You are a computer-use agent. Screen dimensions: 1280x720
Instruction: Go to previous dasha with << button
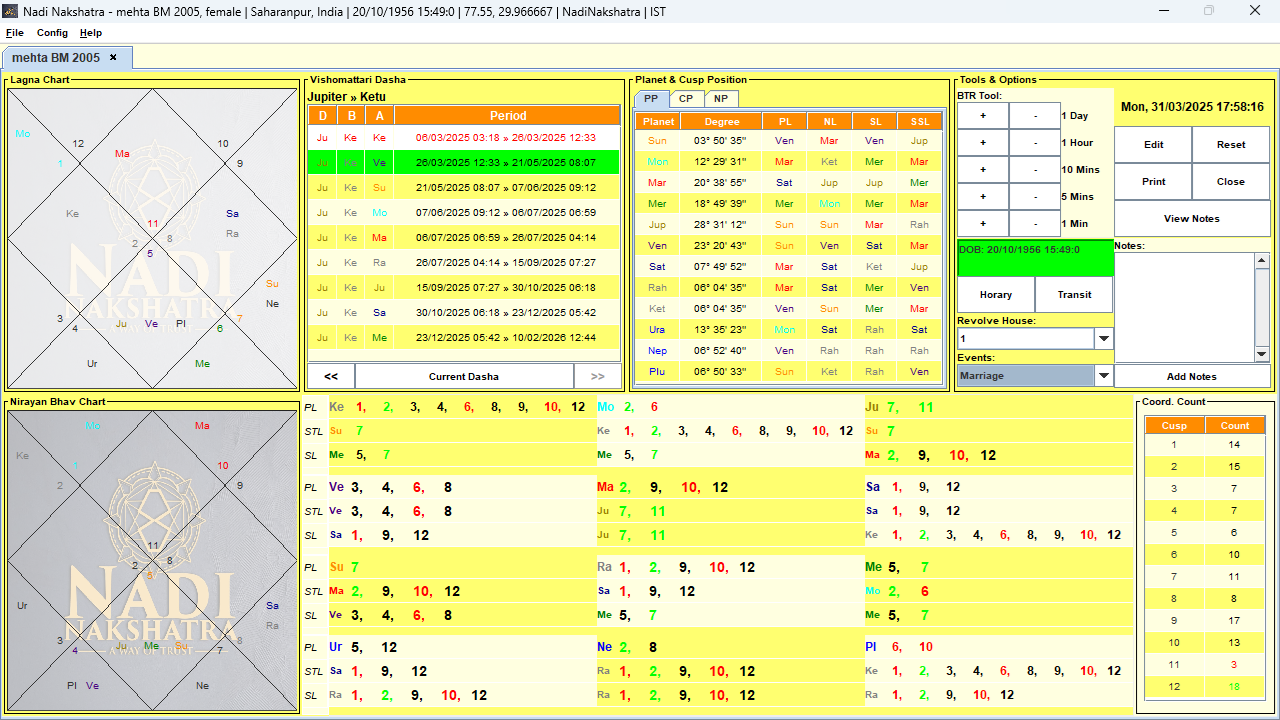click(x=331, y=376)
